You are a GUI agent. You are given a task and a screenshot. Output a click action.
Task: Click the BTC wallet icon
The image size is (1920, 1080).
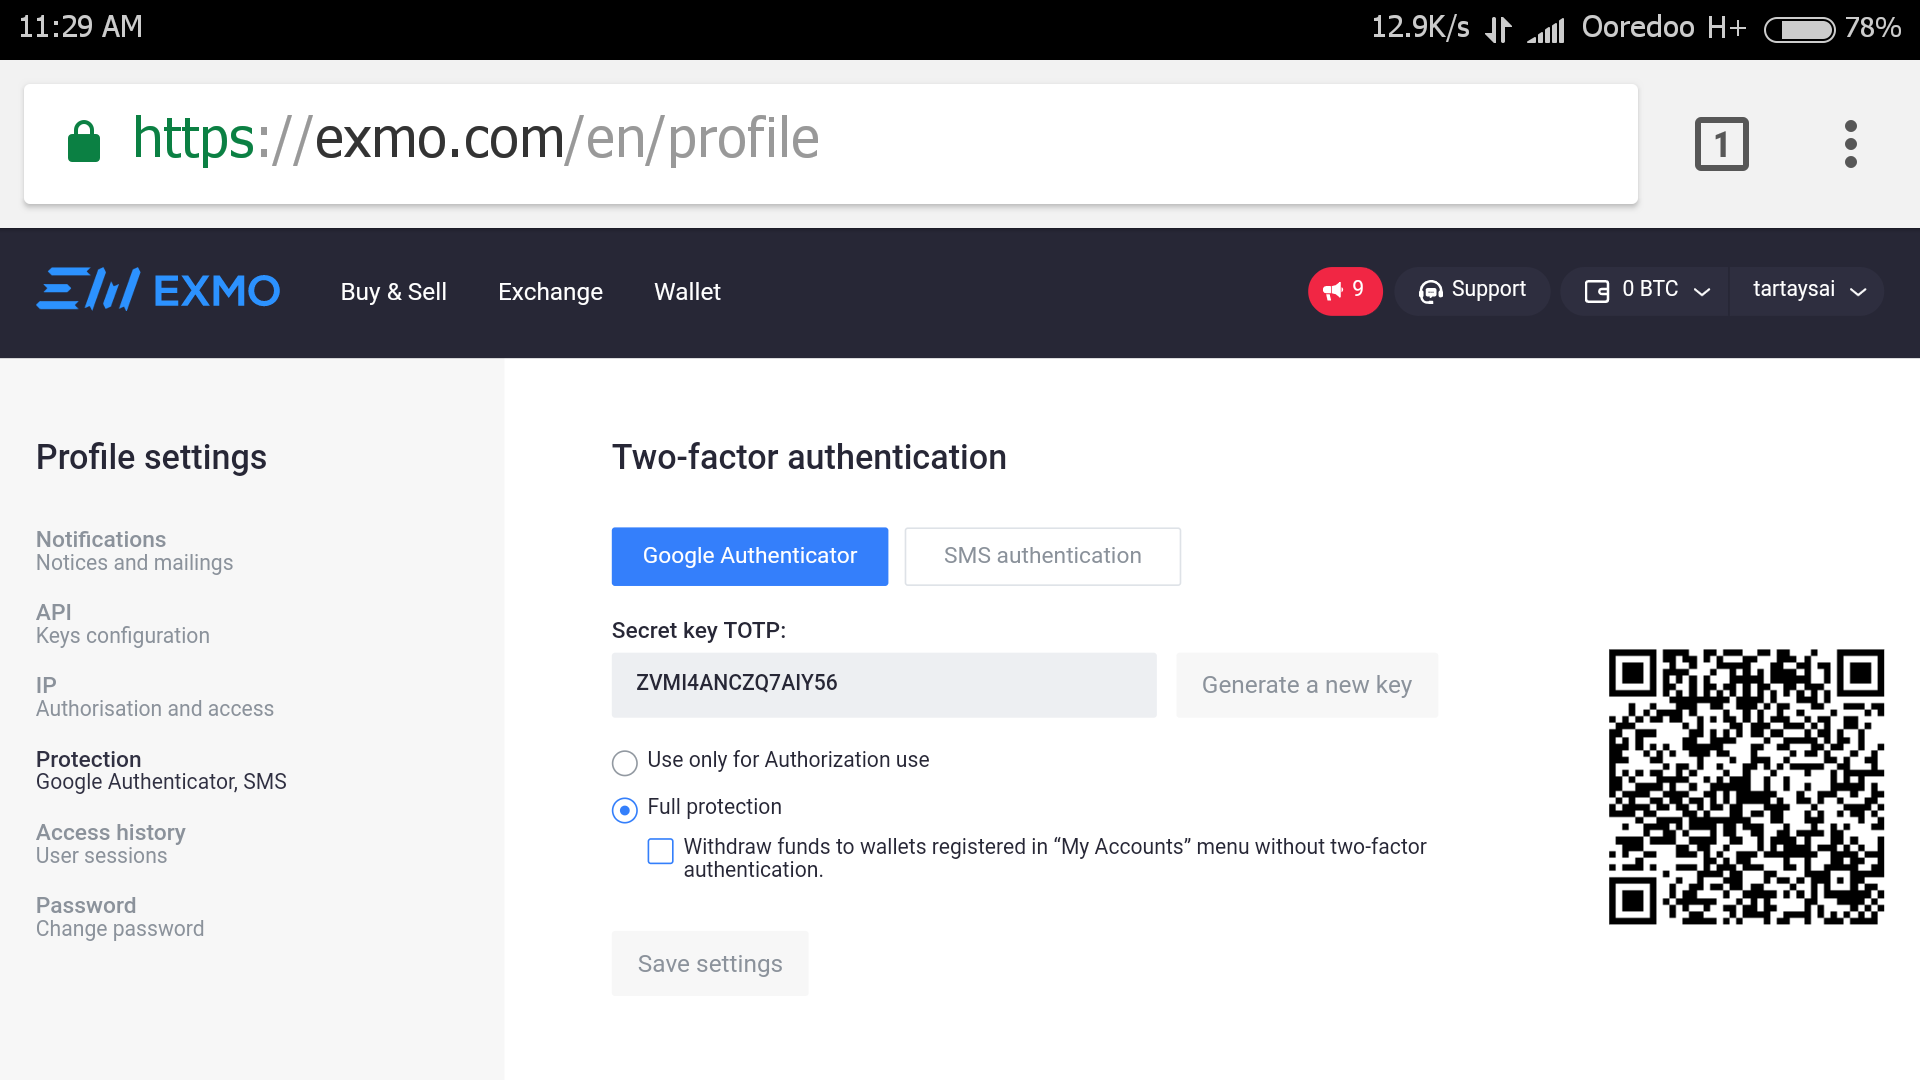pyautogui.click(x=1593, y=290)
